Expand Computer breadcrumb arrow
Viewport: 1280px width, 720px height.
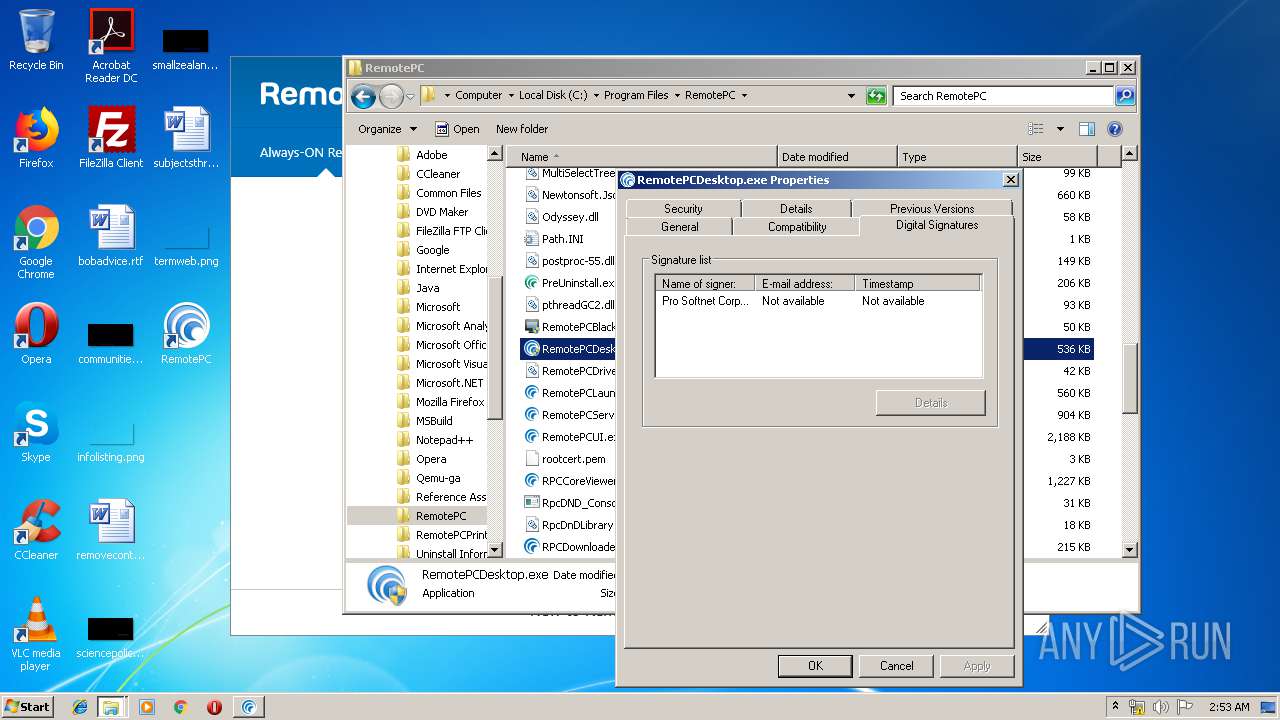click(511, 96)
